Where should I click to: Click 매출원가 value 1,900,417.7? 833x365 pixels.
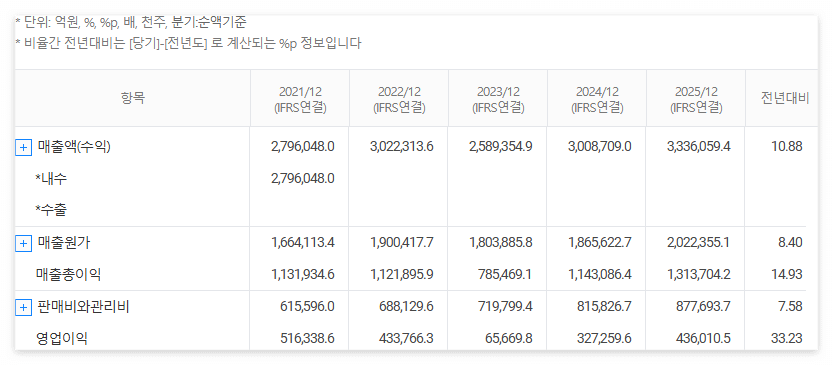pos(402,243)
